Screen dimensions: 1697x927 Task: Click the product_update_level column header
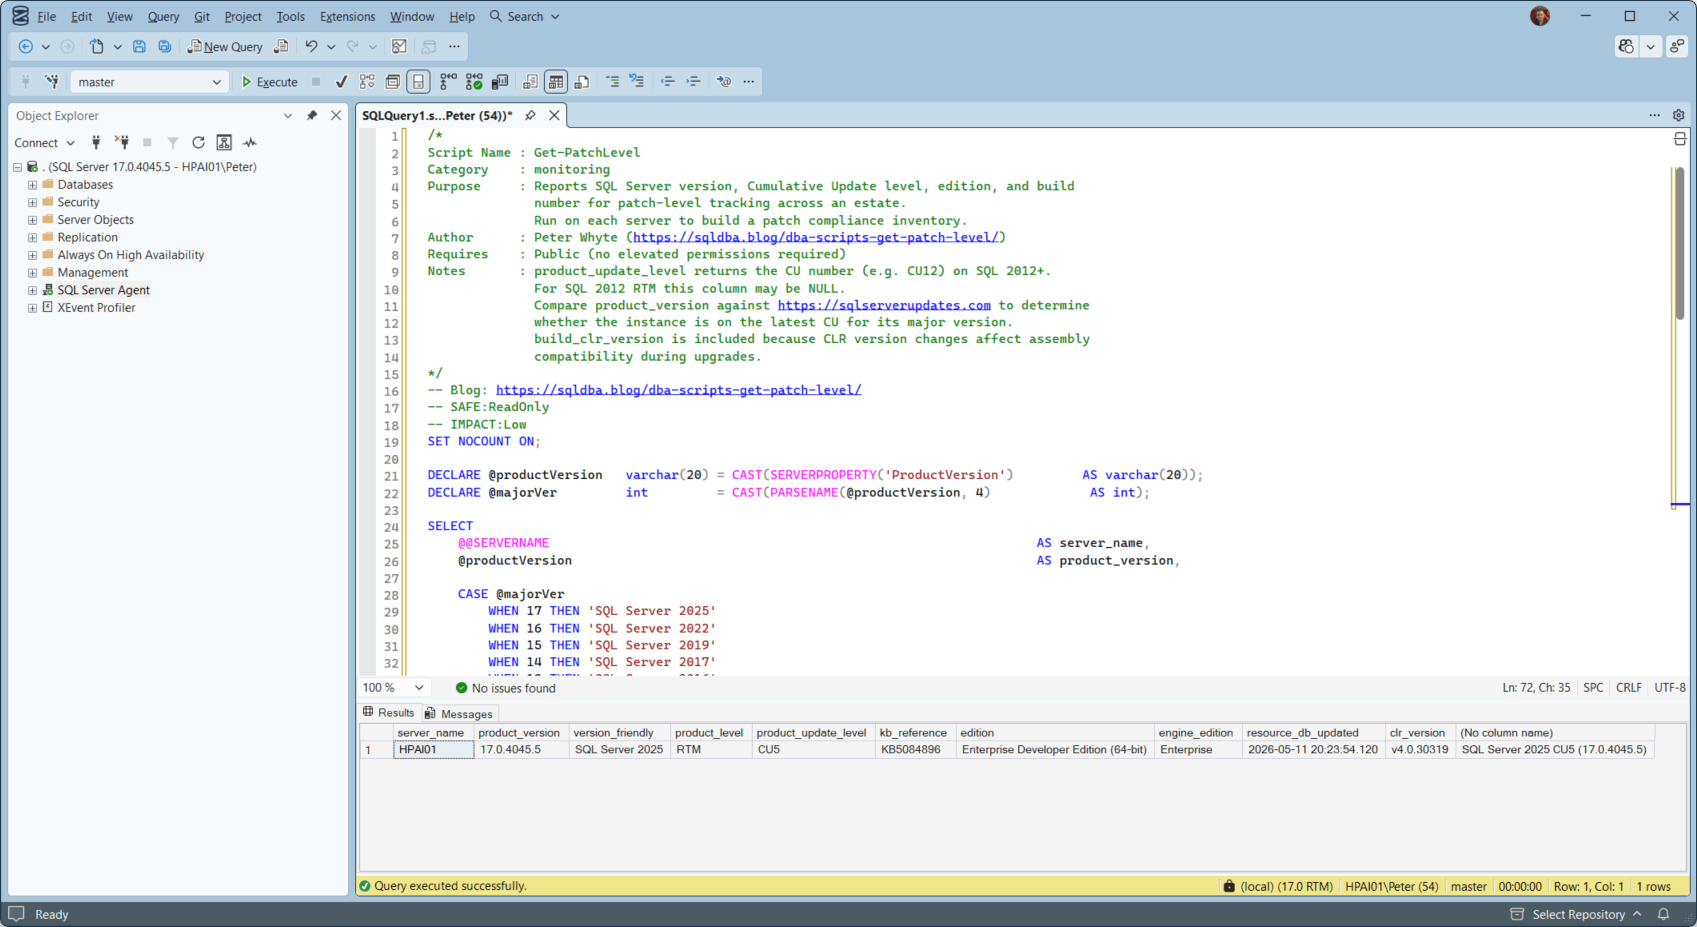click(x=812, y=733)
